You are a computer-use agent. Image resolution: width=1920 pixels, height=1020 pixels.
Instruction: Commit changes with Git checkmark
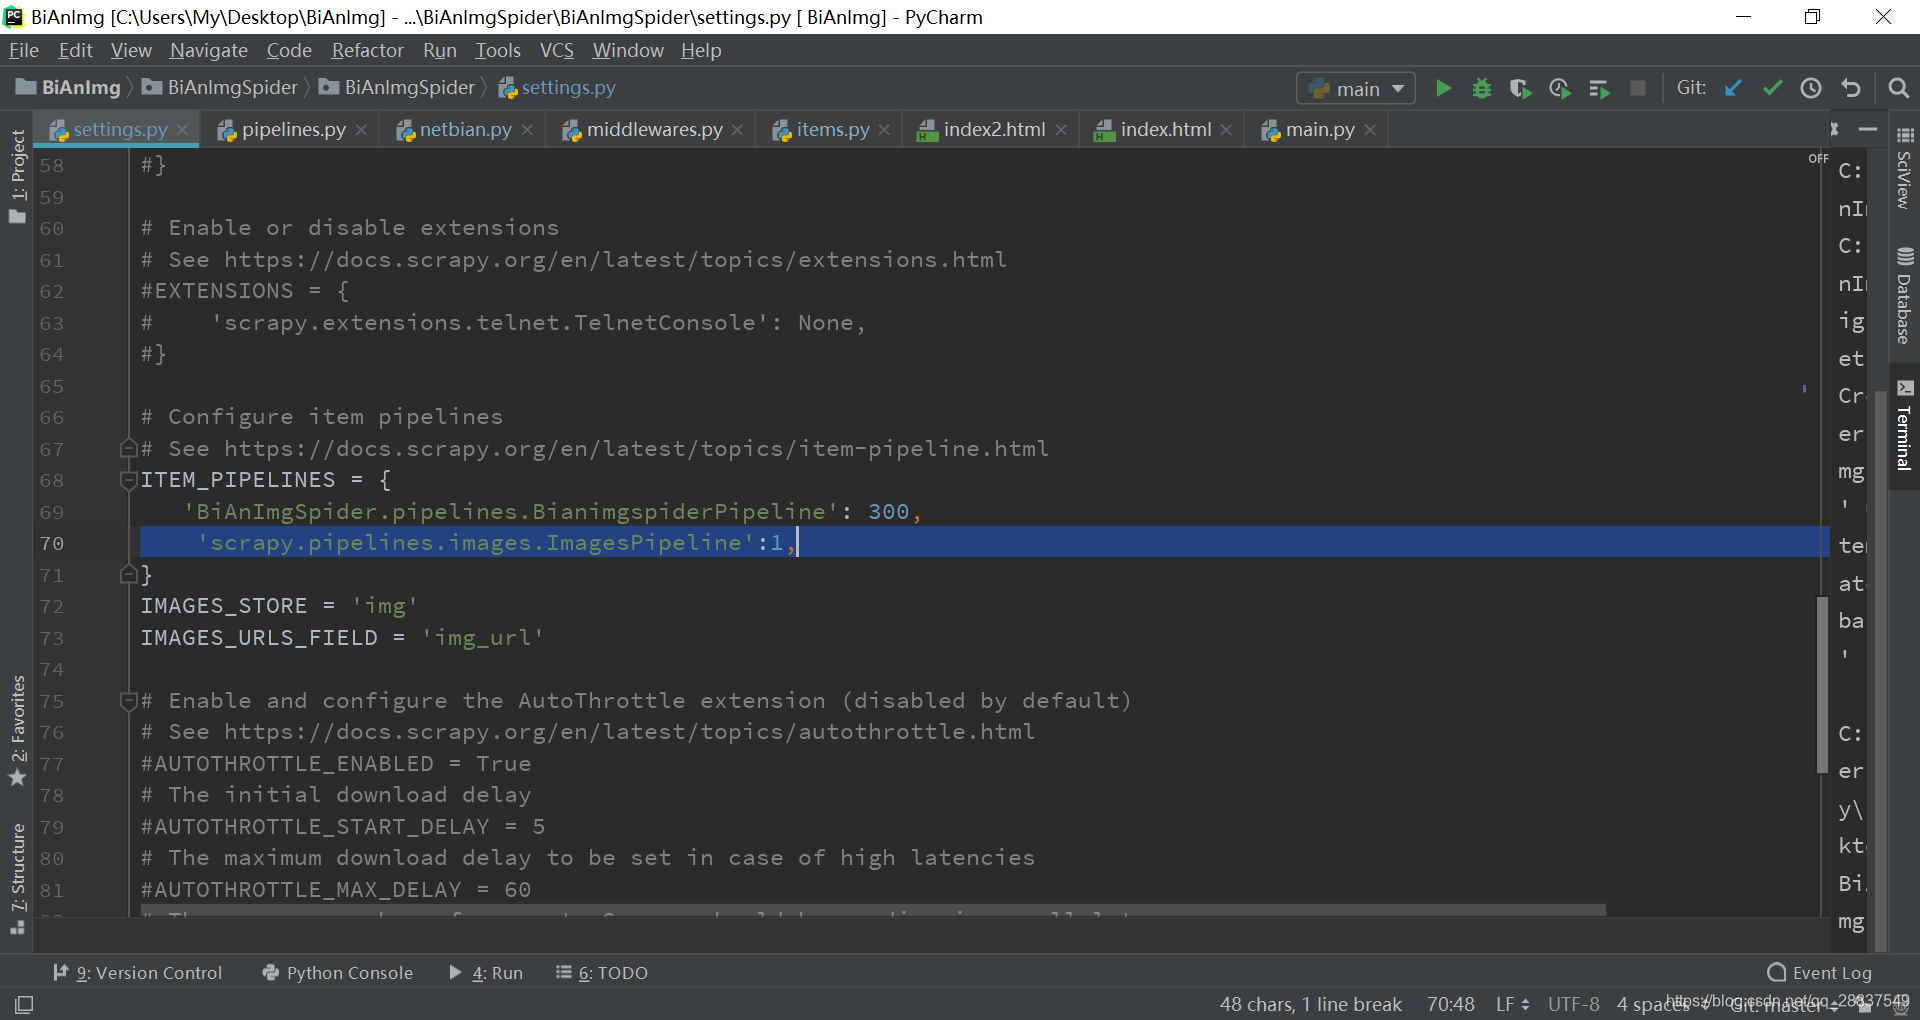[1772, 88]
